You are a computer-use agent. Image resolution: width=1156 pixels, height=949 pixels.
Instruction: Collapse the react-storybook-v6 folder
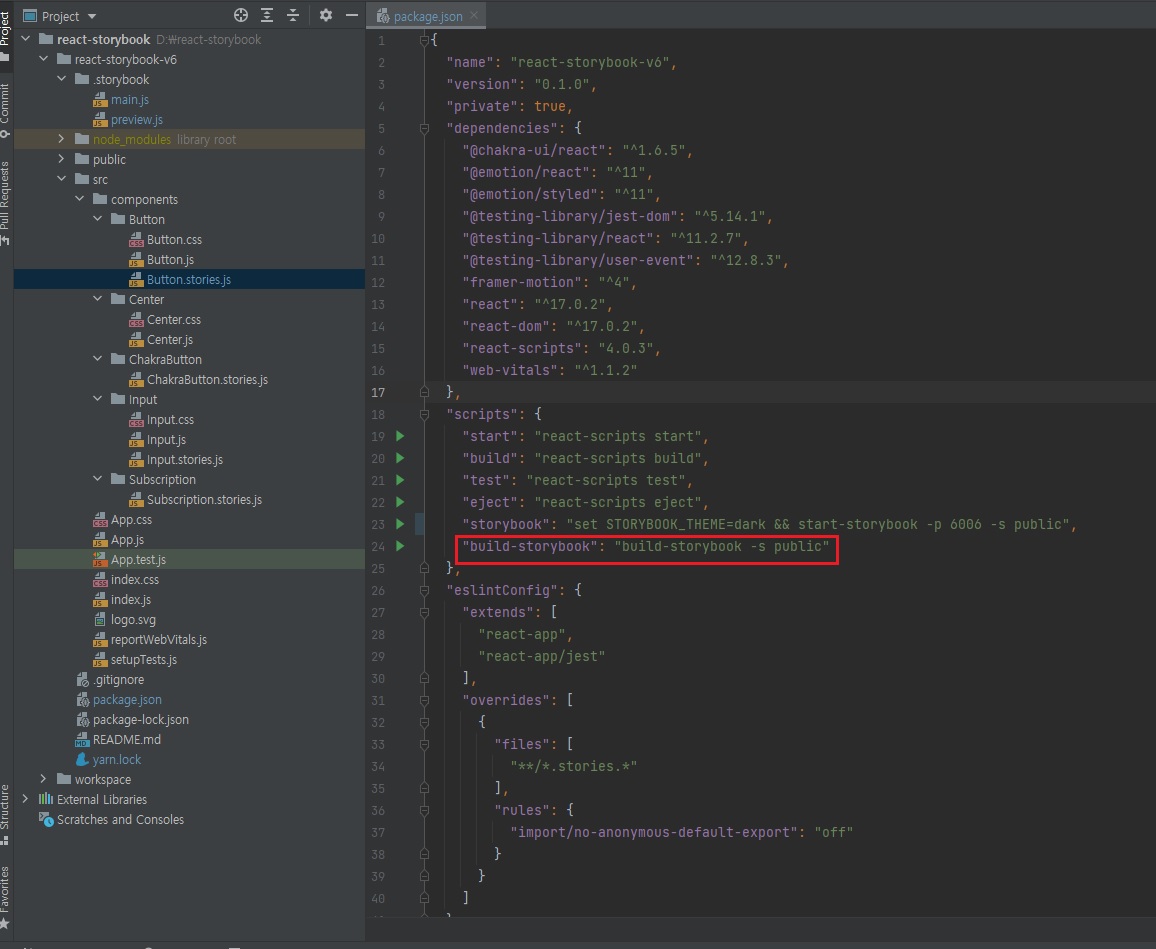point(43,59)
